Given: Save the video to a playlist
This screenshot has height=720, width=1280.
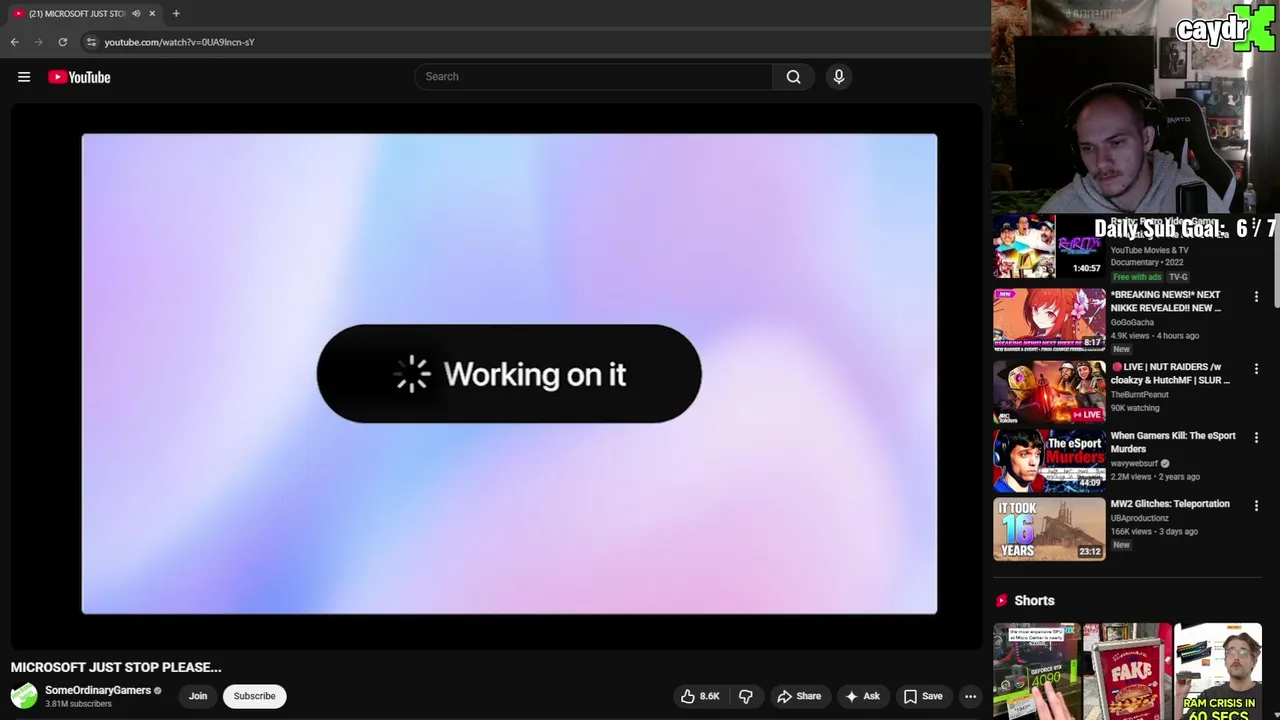Looking at the screenshot, I should [923, 696].
